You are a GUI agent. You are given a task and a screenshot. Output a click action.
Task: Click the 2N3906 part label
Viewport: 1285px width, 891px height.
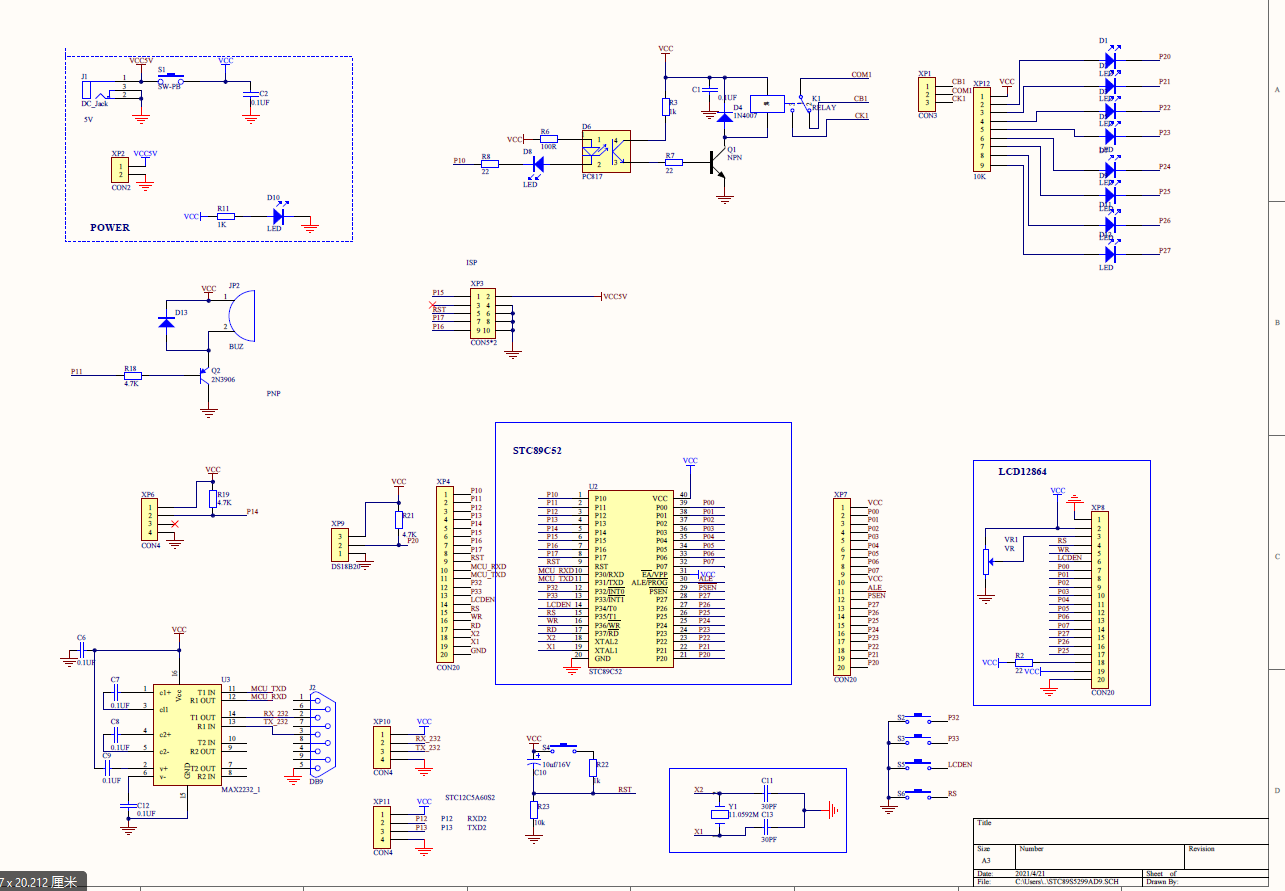coord(223,378)
